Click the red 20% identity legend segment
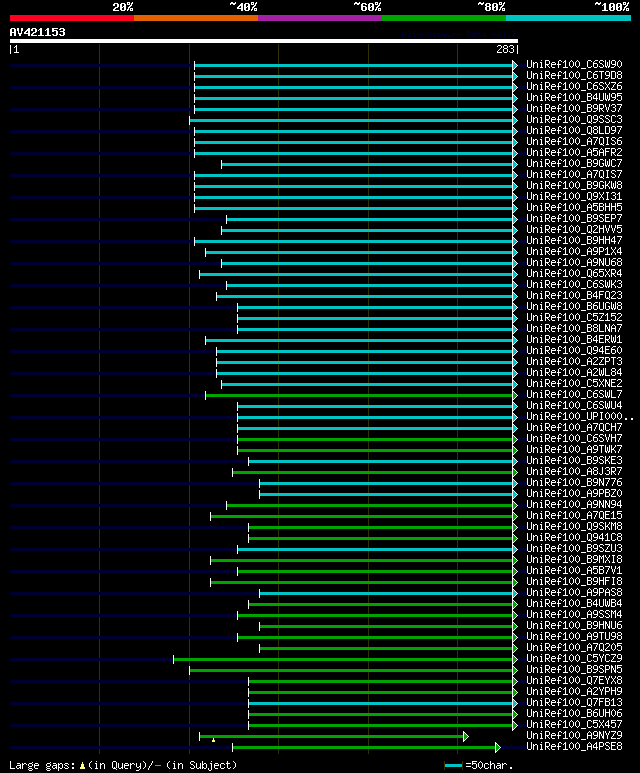Viewport: 640px width, 773px height. (71, 18)
